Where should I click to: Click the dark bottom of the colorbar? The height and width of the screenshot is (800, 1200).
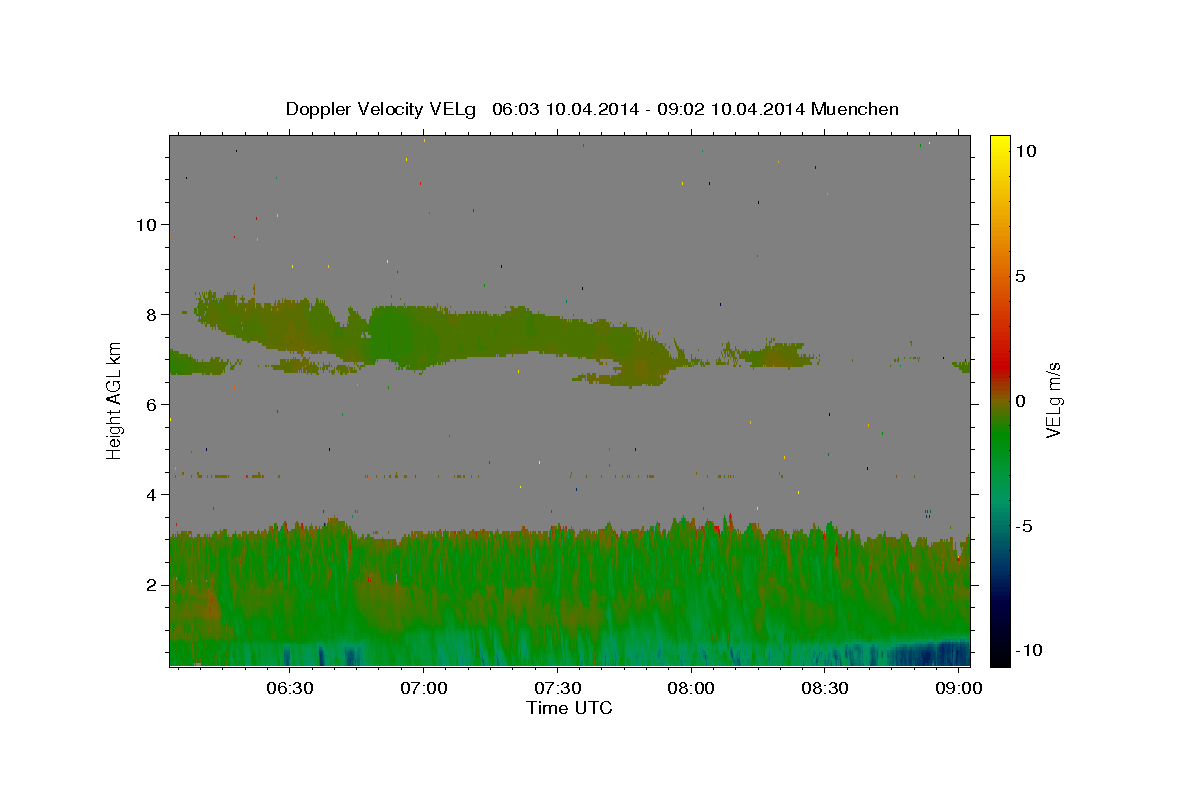pyautogui.click(x=1000, y=655)
